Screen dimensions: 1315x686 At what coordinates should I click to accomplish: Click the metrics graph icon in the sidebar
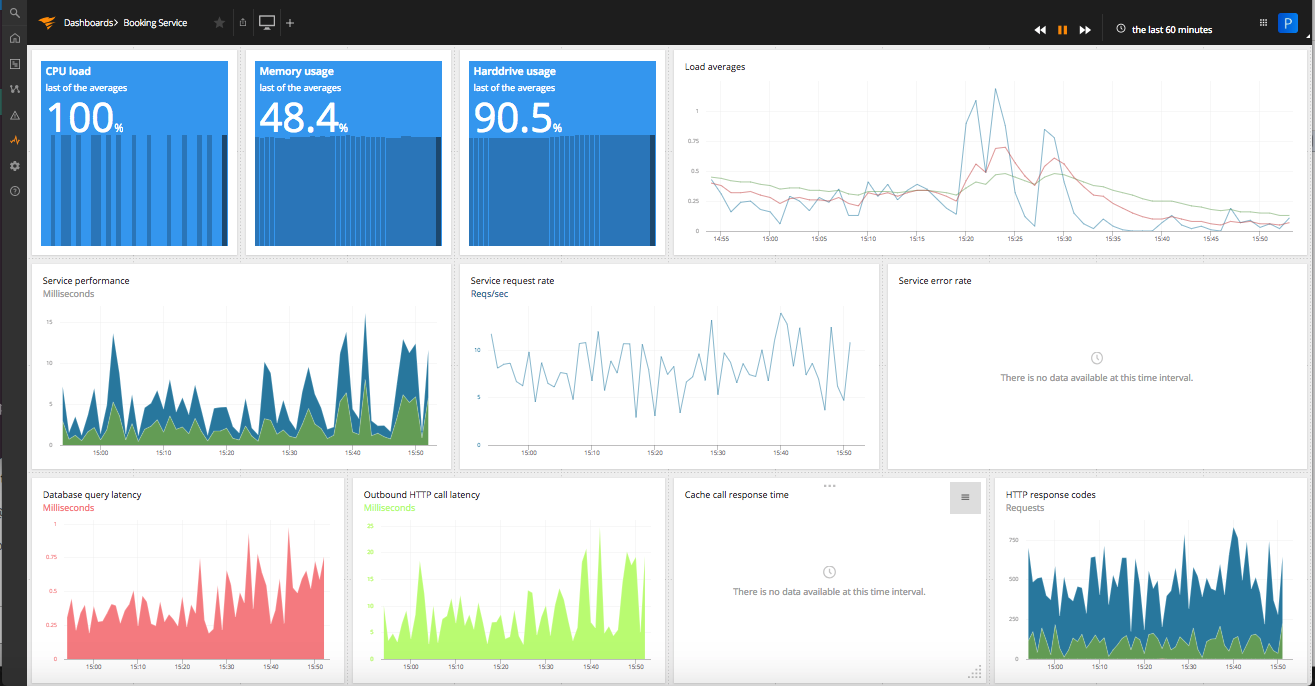coord(14,88)
